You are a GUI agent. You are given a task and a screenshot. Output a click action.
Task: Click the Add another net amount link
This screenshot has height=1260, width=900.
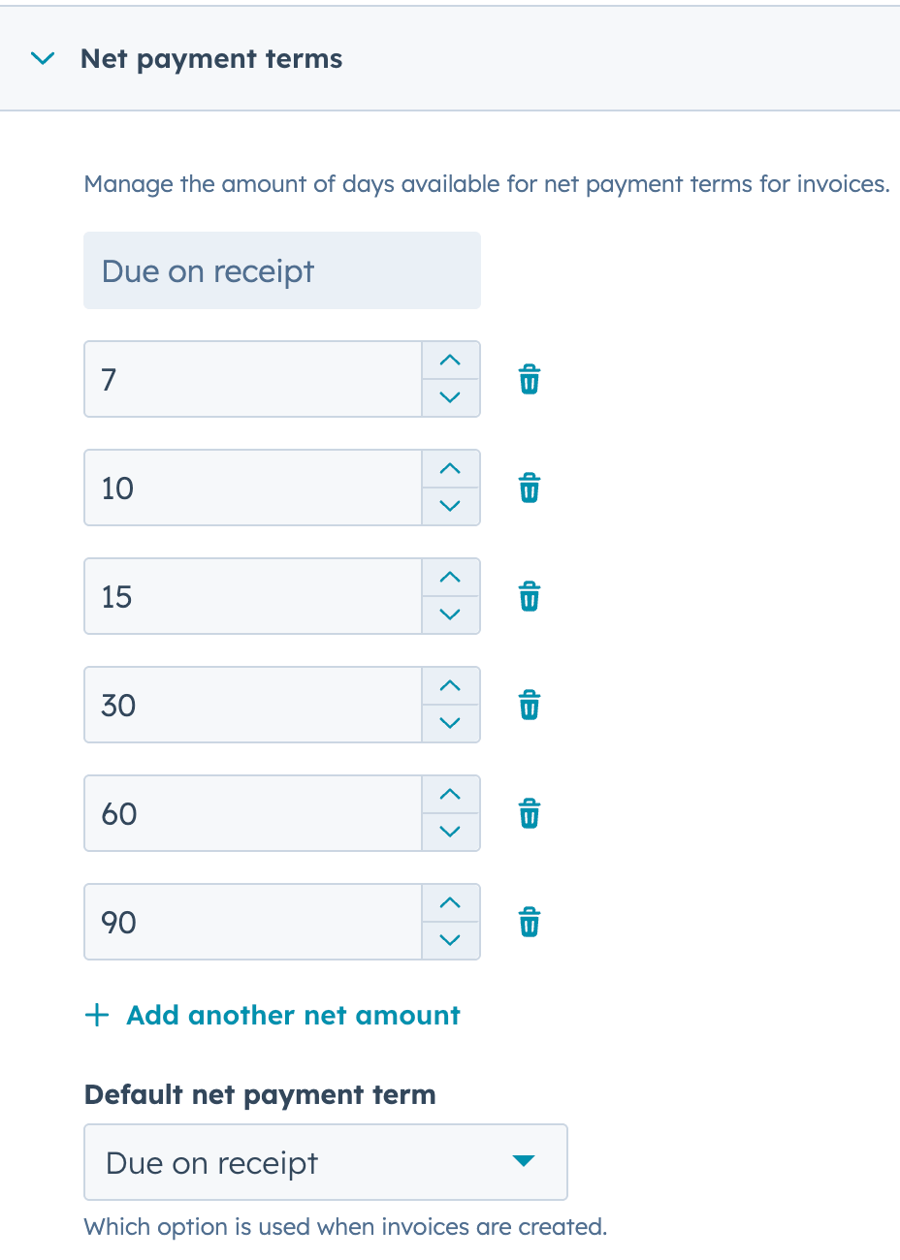pos(290,1014)
